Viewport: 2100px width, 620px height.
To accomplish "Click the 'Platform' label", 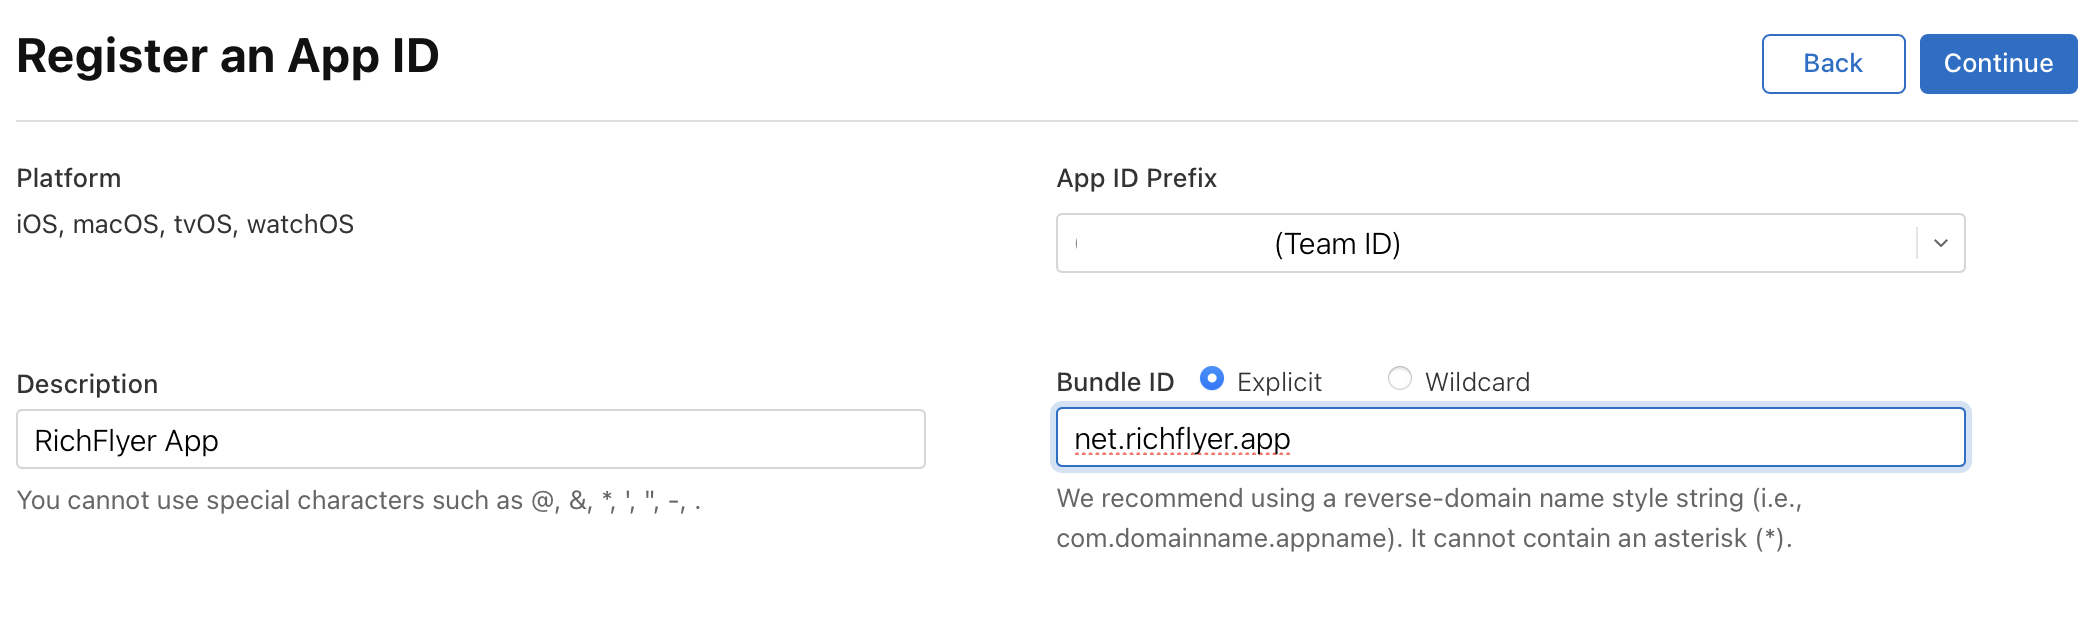I will click(69, 178).
